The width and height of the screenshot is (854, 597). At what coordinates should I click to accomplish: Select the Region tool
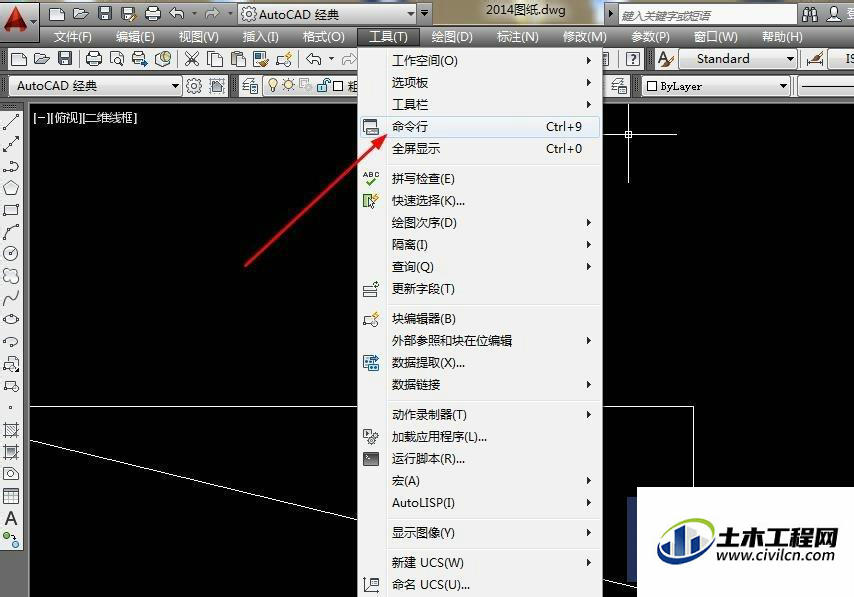click(11, 473)
